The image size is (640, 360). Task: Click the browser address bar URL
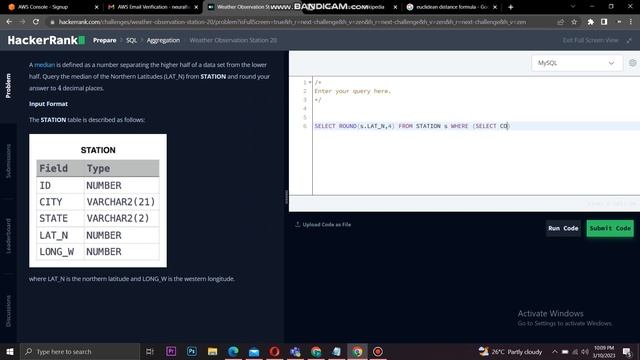pos(292,22)
